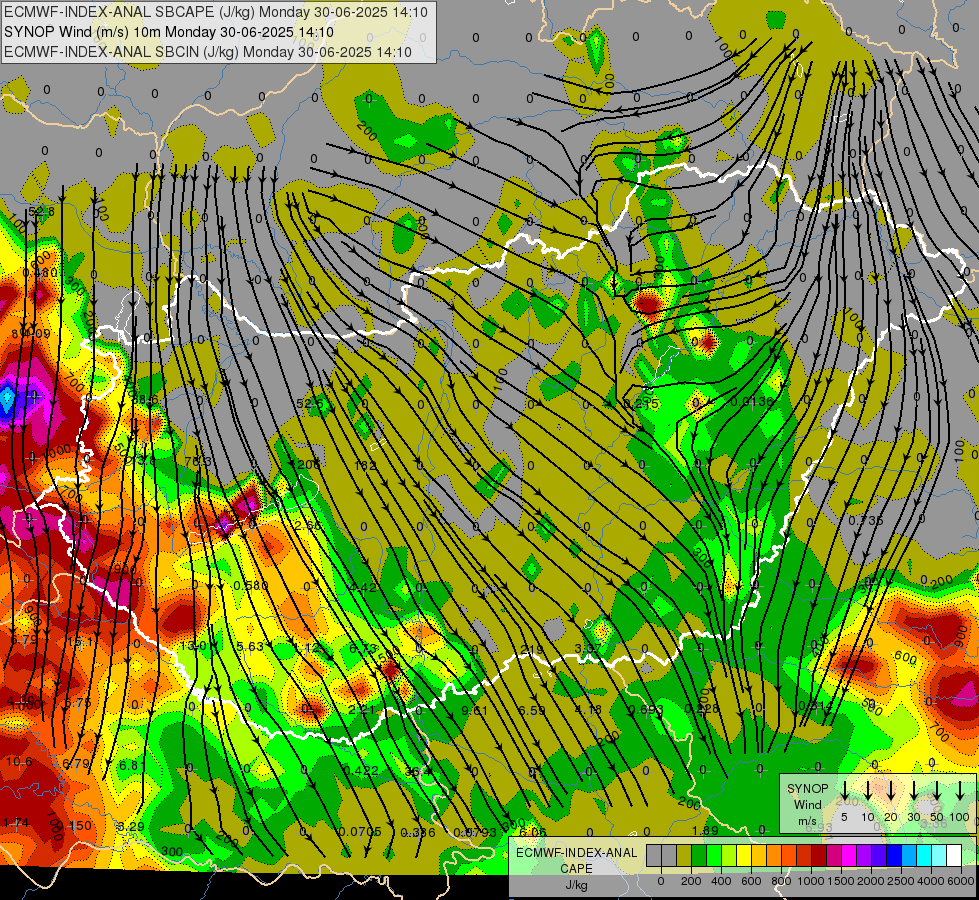
Task: Click the ECMWF-INDEX-ANAL label in bottom legend
Action: 576,853
